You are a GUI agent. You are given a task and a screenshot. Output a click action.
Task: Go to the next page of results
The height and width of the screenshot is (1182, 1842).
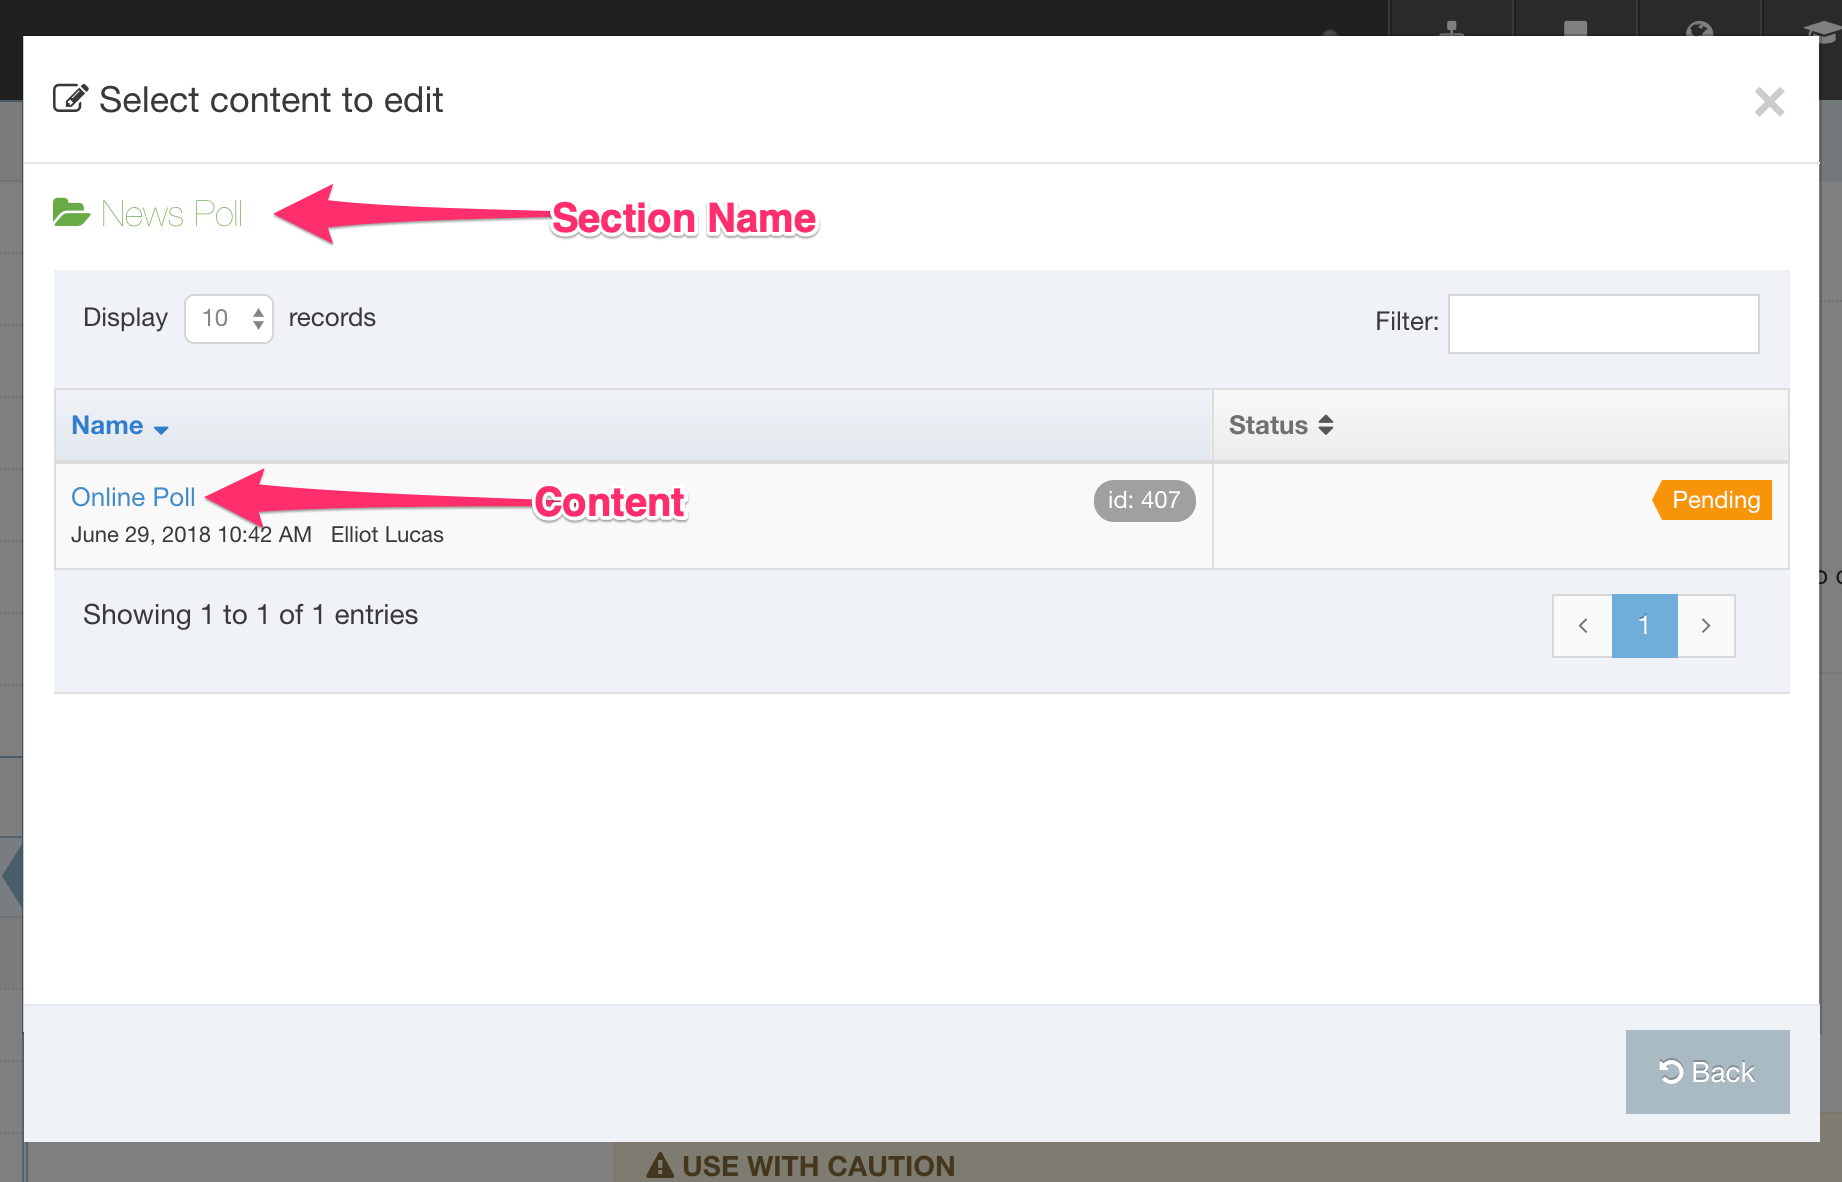[x=1706, y=626]
